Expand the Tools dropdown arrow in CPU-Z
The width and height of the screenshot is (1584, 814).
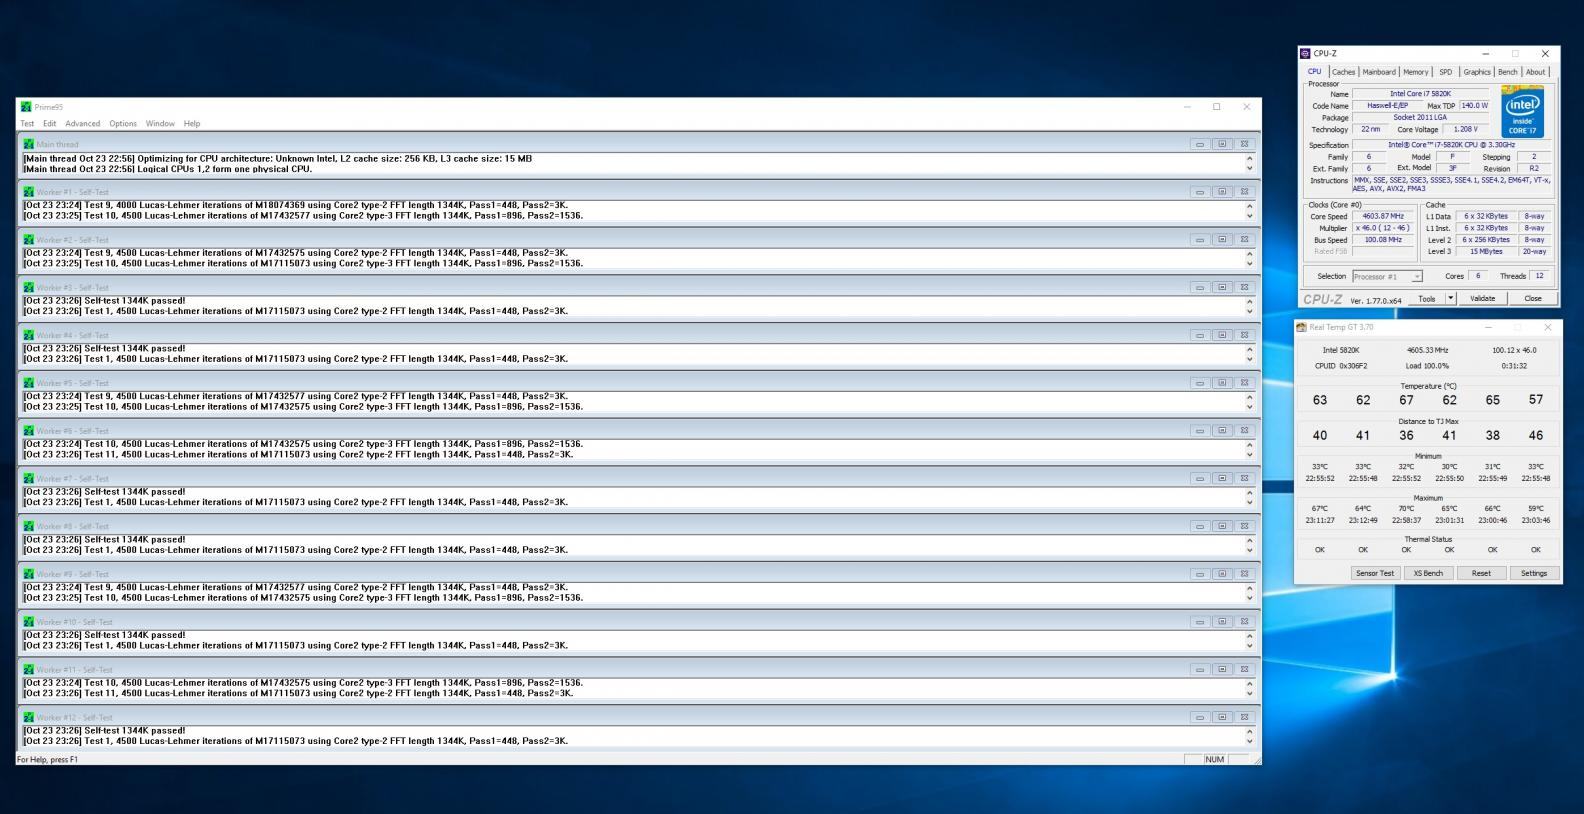pyautogui.click(x=1451, y=298)
